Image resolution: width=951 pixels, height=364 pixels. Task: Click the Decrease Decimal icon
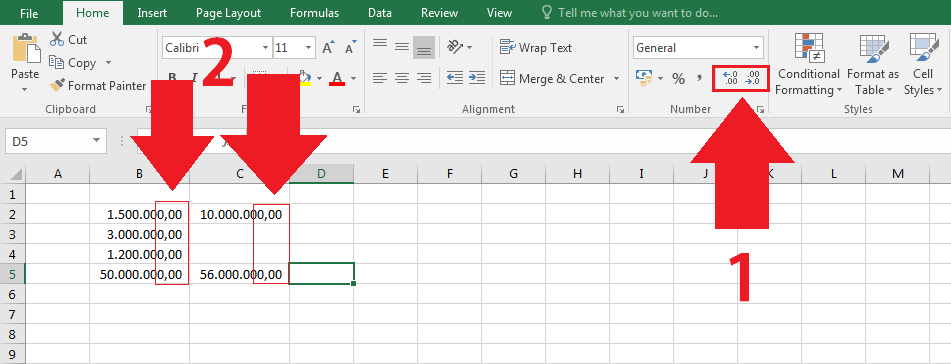coord(753,78)
